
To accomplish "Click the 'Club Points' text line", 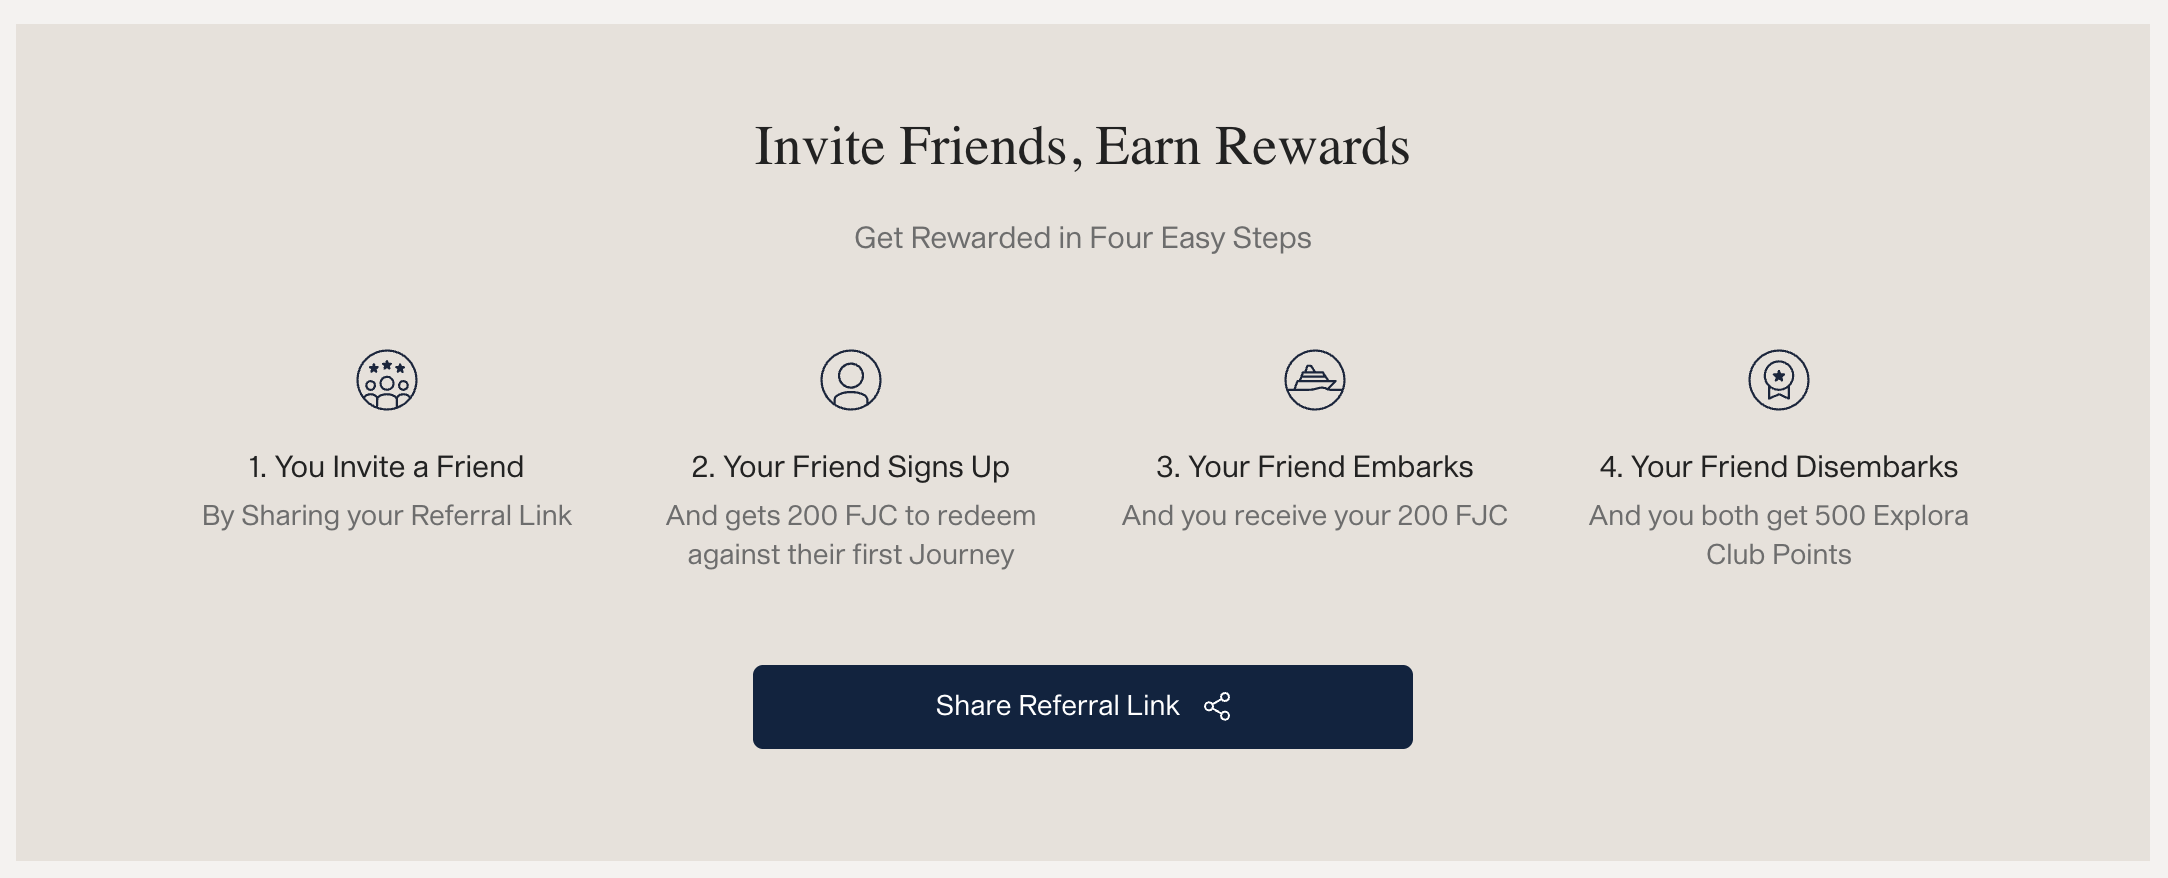I will tap(1778, 555).
